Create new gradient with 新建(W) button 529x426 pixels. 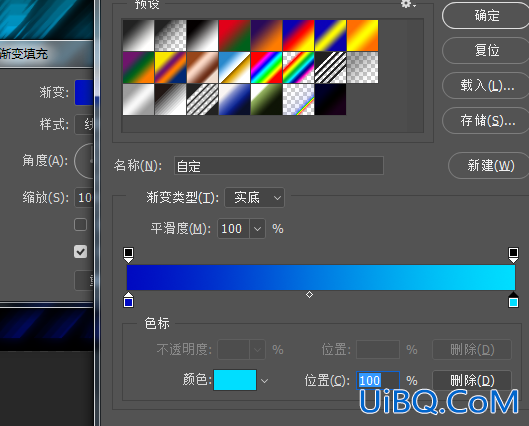(x=489, y=166)
